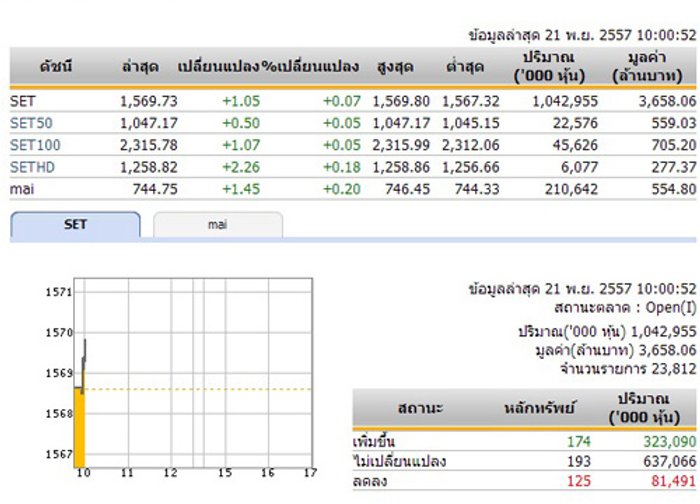Click declining volume 81,491
Image resolution: width=700 pixels, height=504 pixels.
[x=674, y=481]
